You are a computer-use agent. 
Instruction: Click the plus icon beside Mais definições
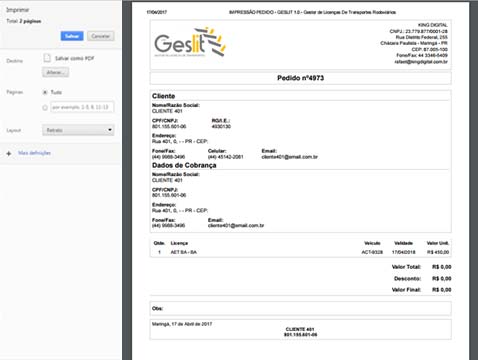[9, 153]
